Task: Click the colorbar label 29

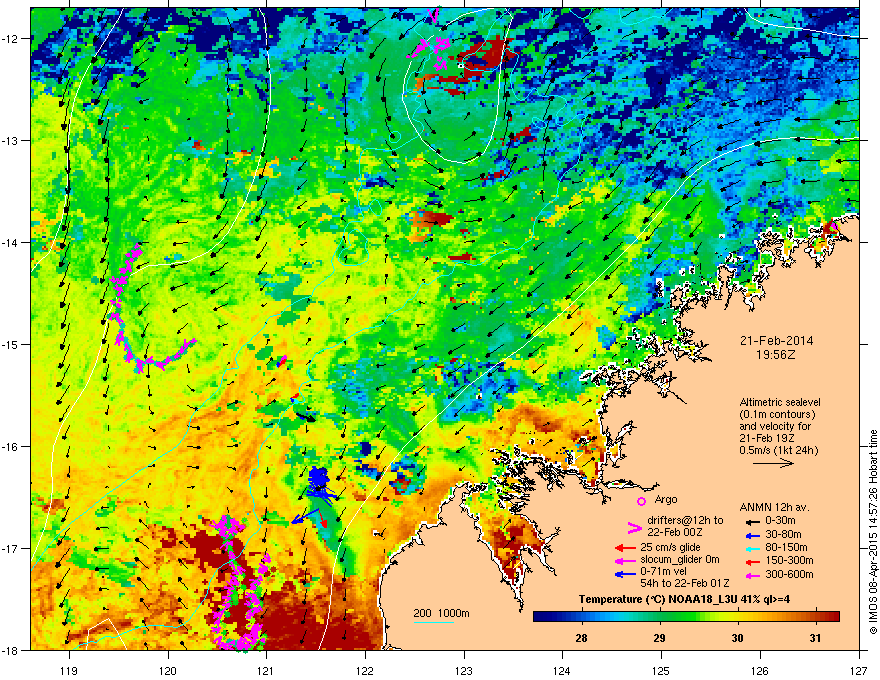Action: click(x=659, y=638)
